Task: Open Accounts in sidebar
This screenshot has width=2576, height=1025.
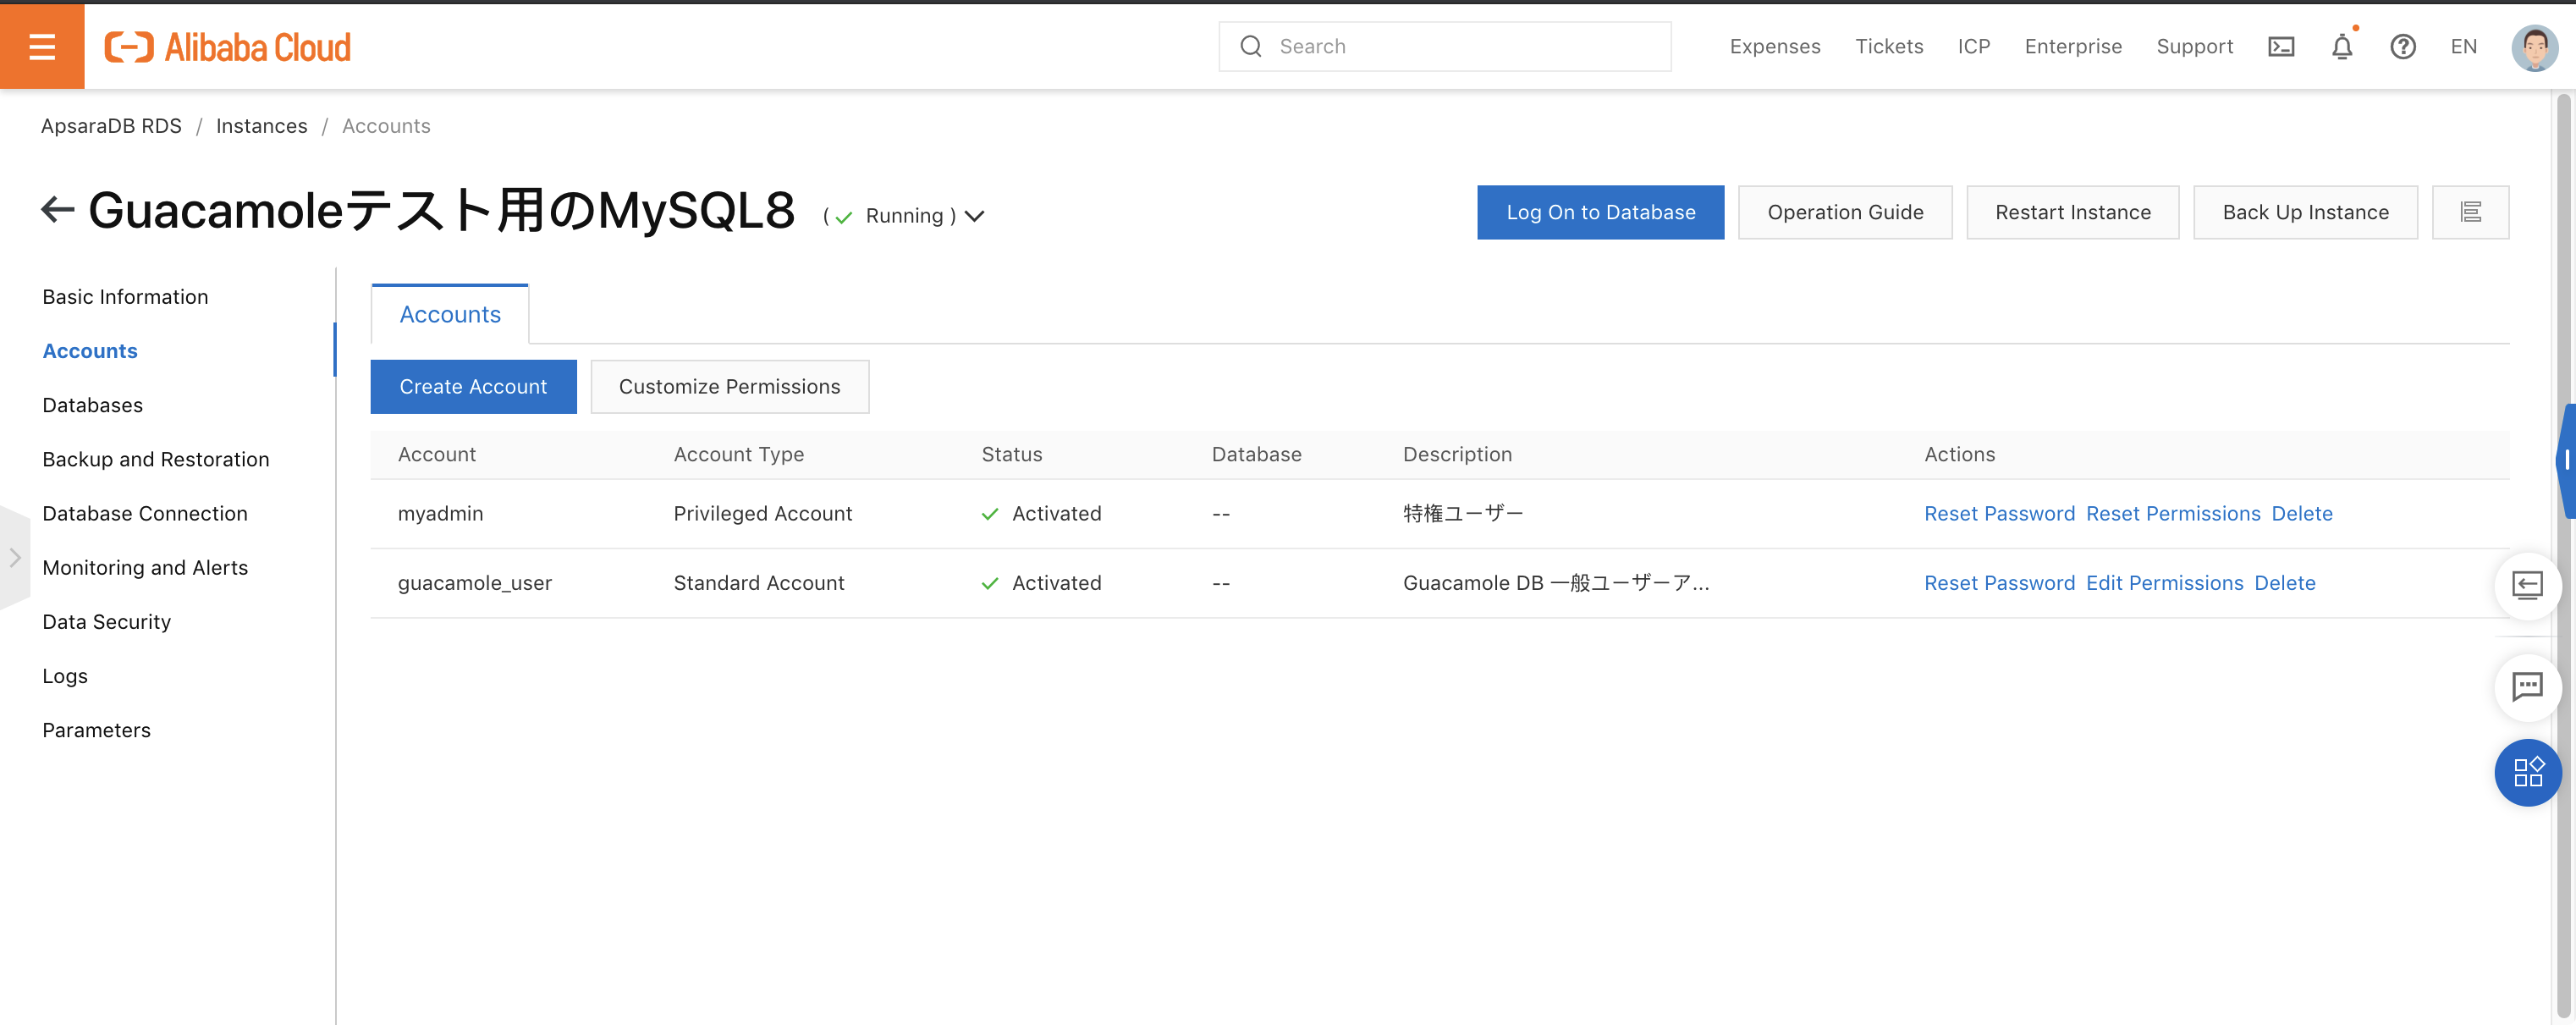Action: 90,351
